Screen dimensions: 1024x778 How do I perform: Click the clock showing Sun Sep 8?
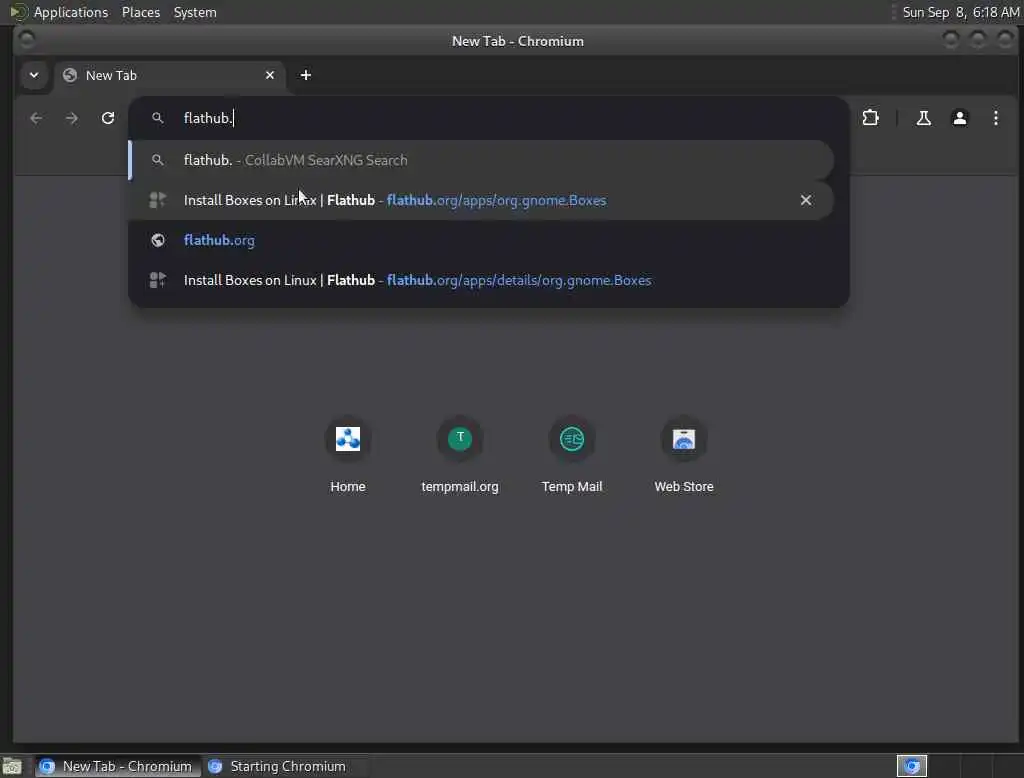pos(960,12)
